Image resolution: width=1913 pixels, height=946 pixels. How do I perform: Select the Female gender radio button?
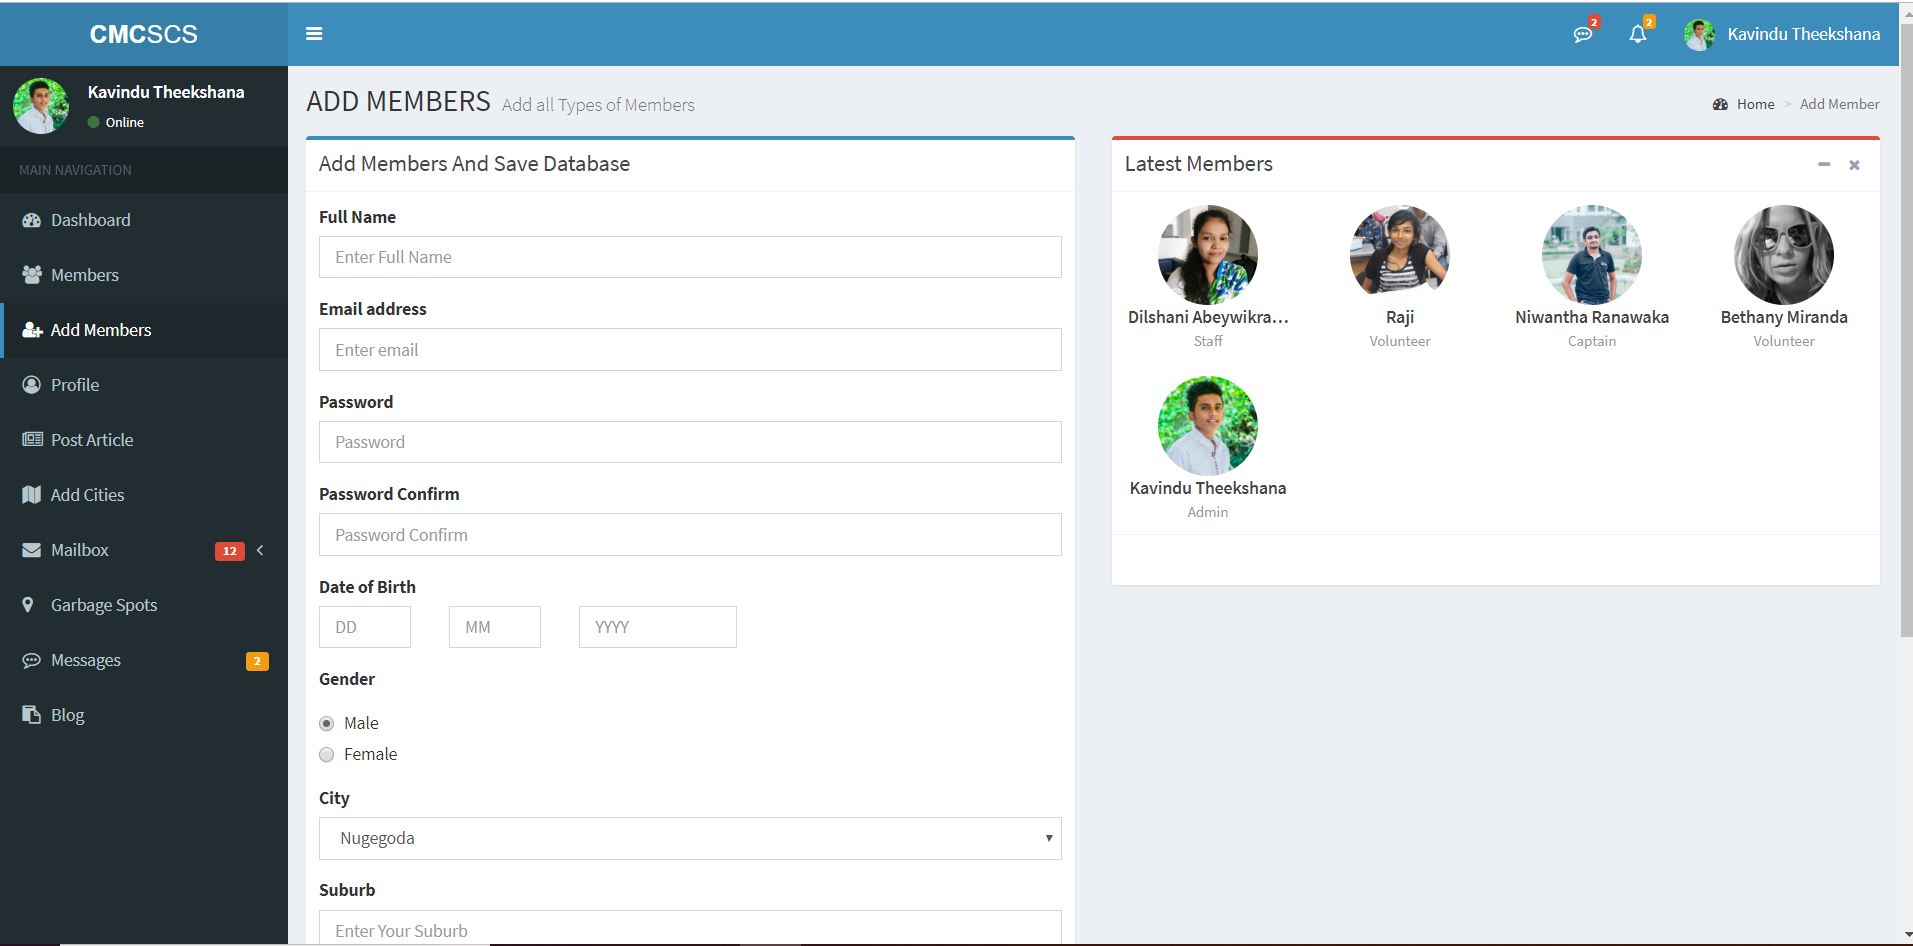pos(327,754)
